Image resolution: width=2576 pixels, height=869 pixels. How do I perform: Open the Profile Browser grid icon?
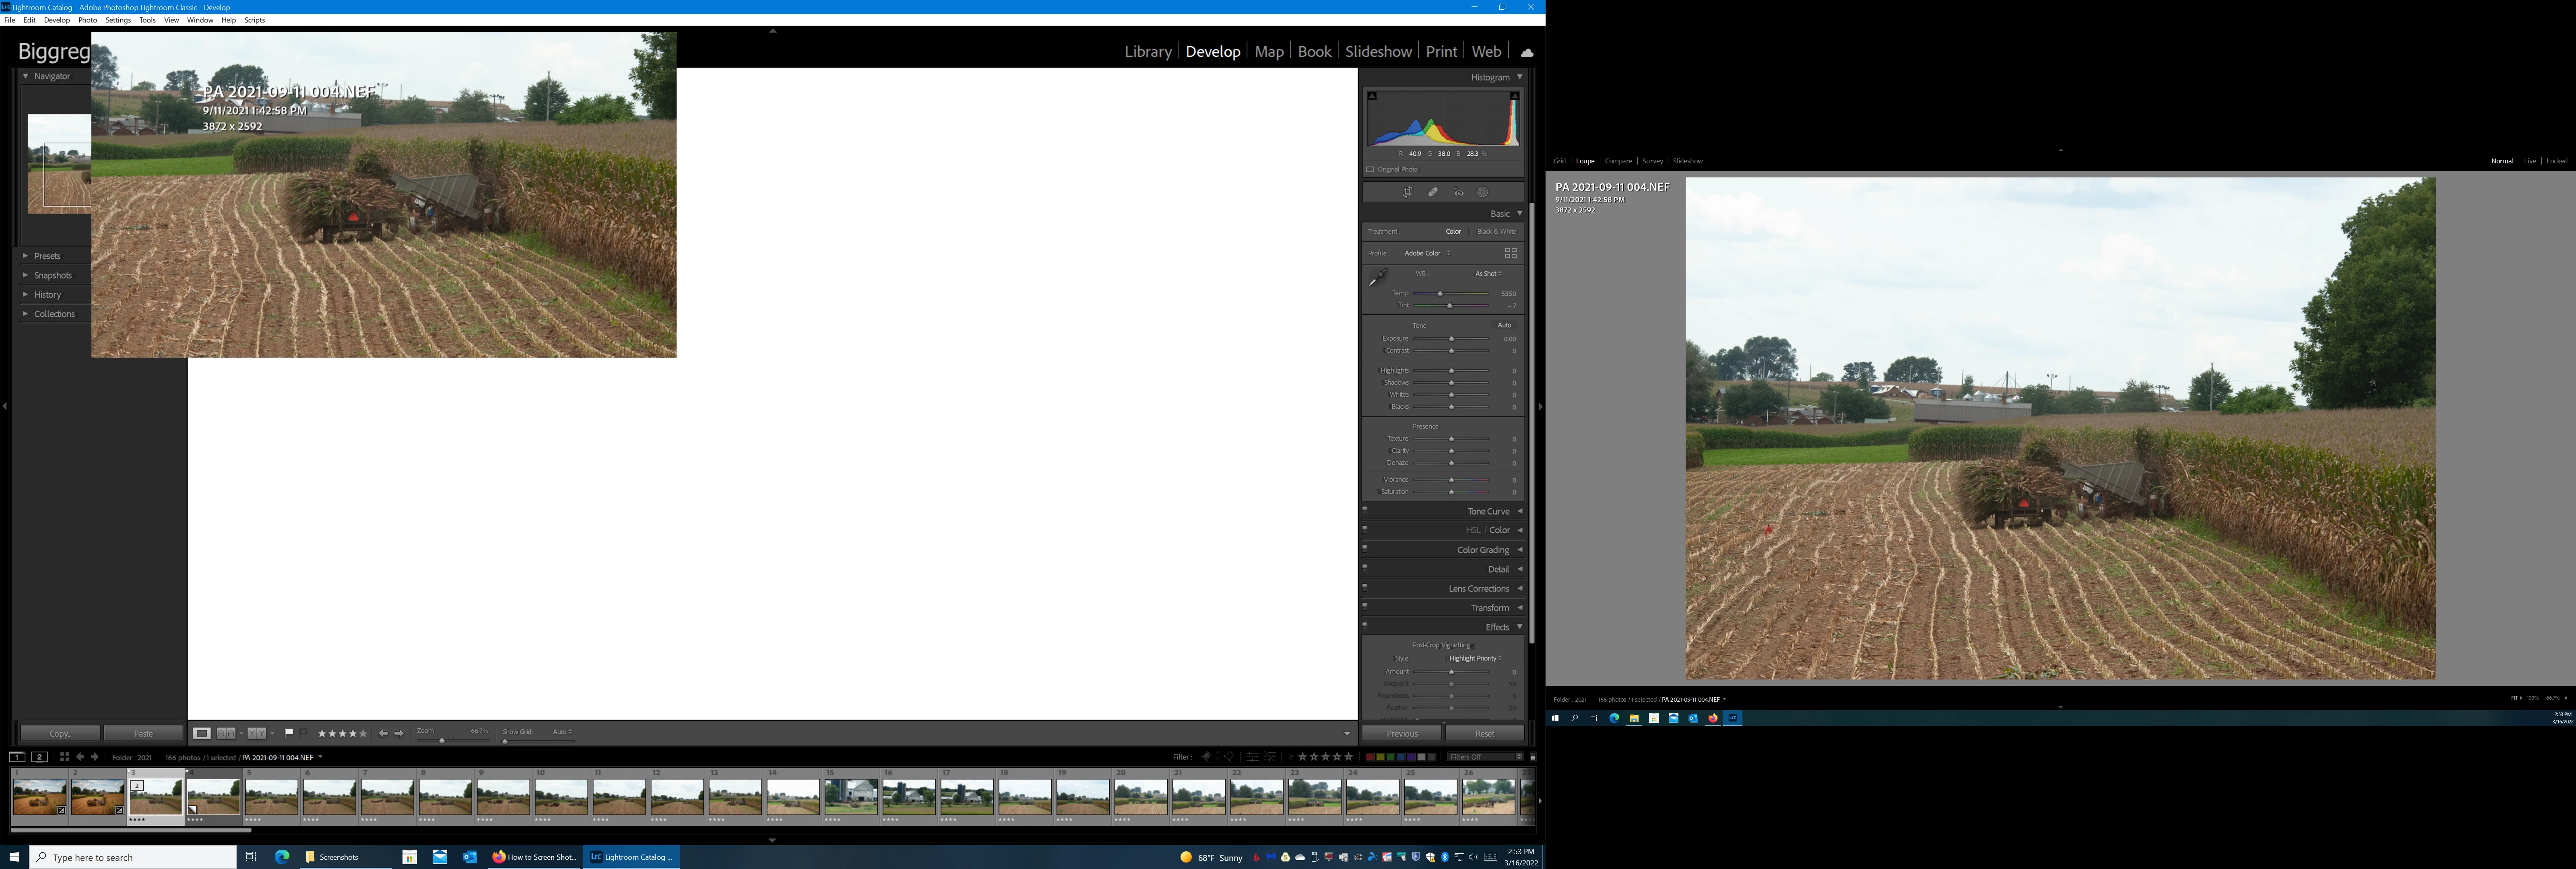(x=1510, y=253)
